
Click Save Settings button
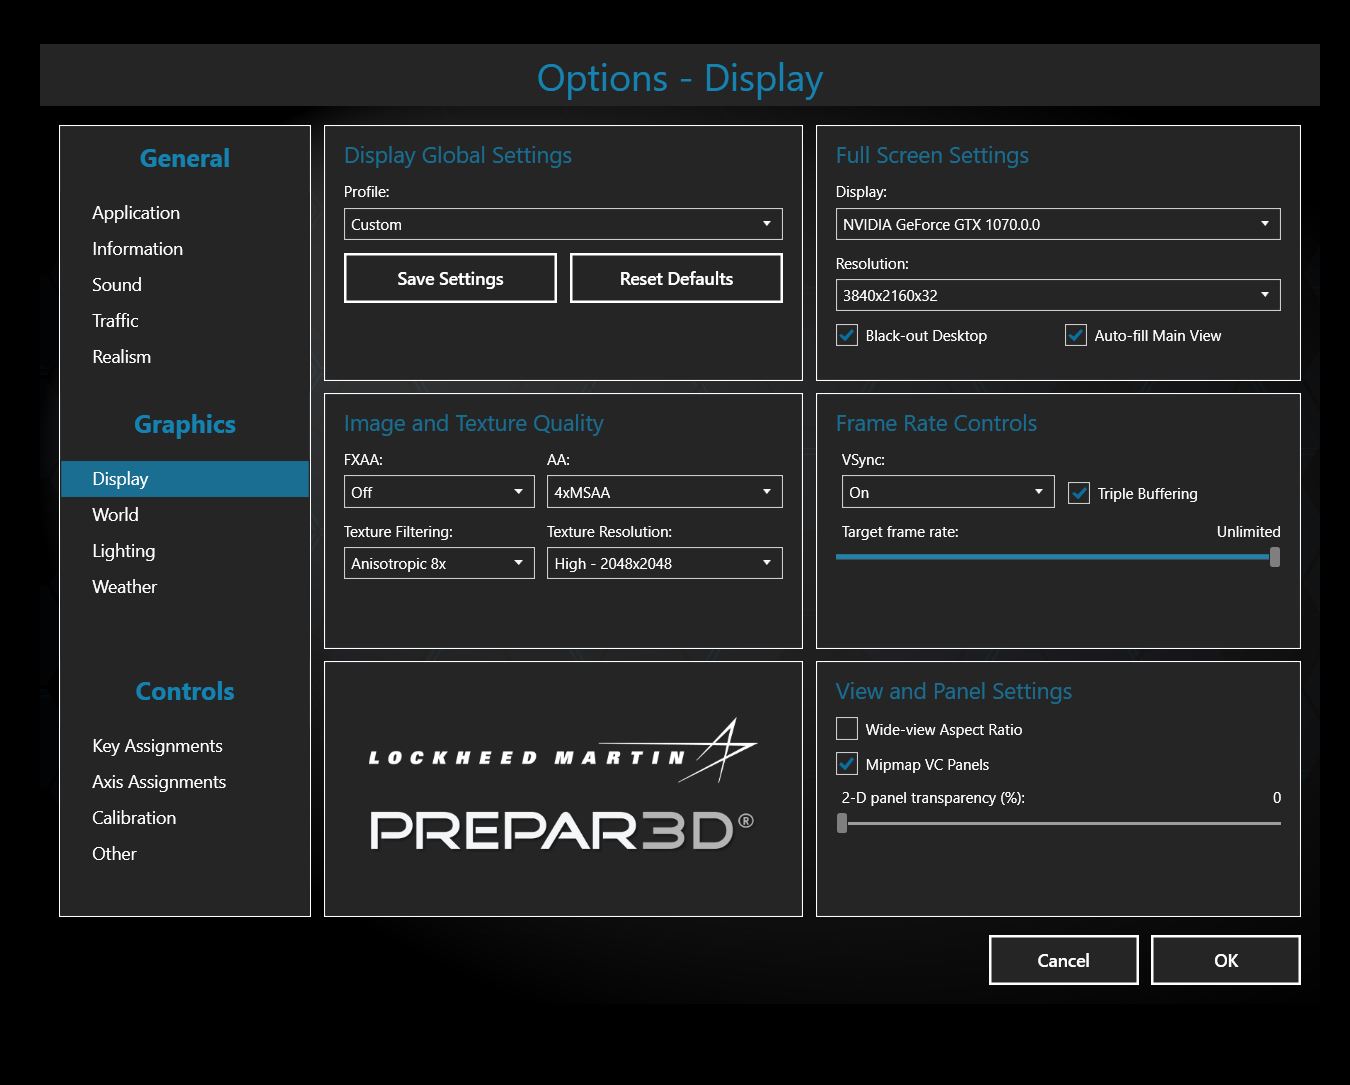coord(450,278)
